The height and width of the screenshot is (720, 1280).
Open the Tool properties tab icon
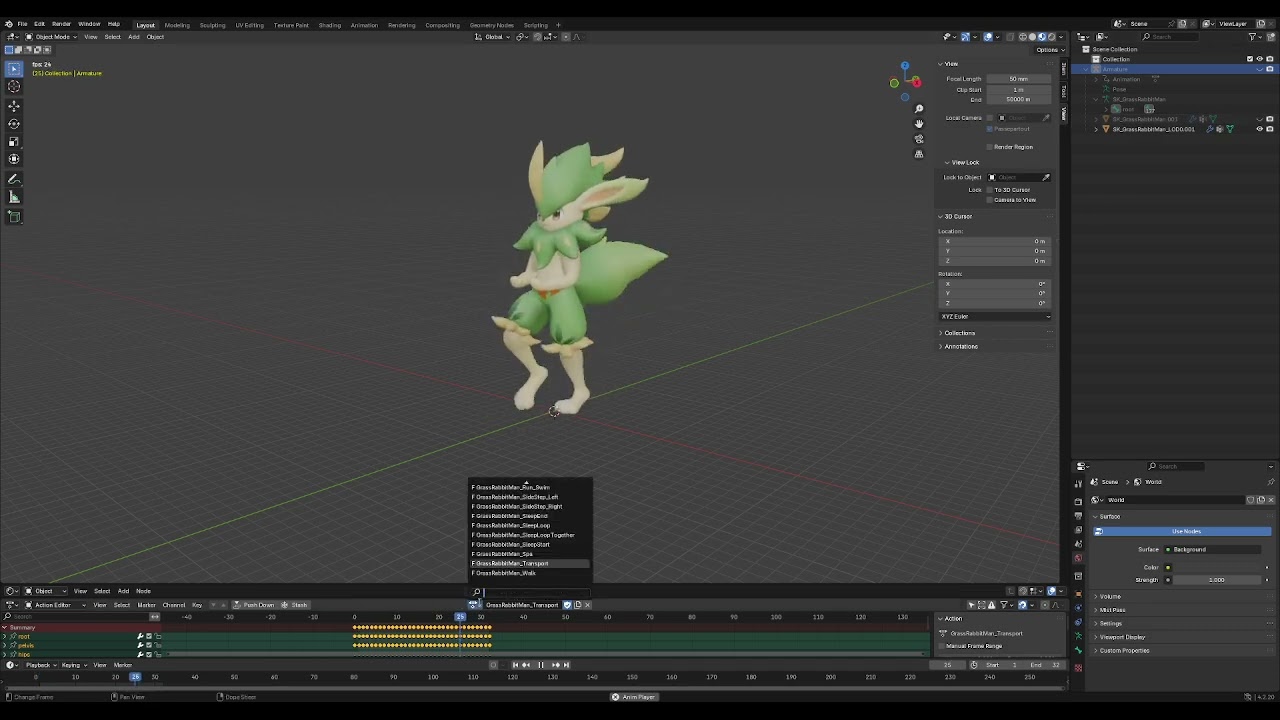click(1078, 484)
